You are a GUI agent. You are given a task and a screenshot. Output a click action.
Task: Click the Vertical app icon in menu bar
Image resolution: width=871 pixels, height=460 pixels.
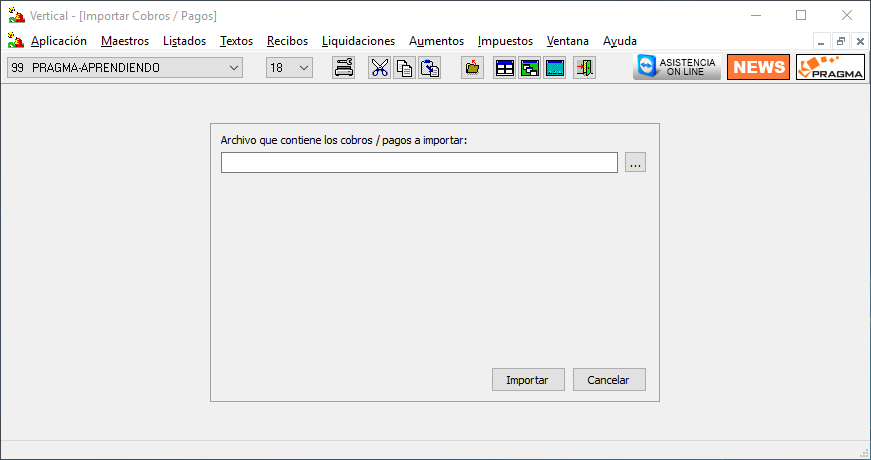[x=16, y=41]
